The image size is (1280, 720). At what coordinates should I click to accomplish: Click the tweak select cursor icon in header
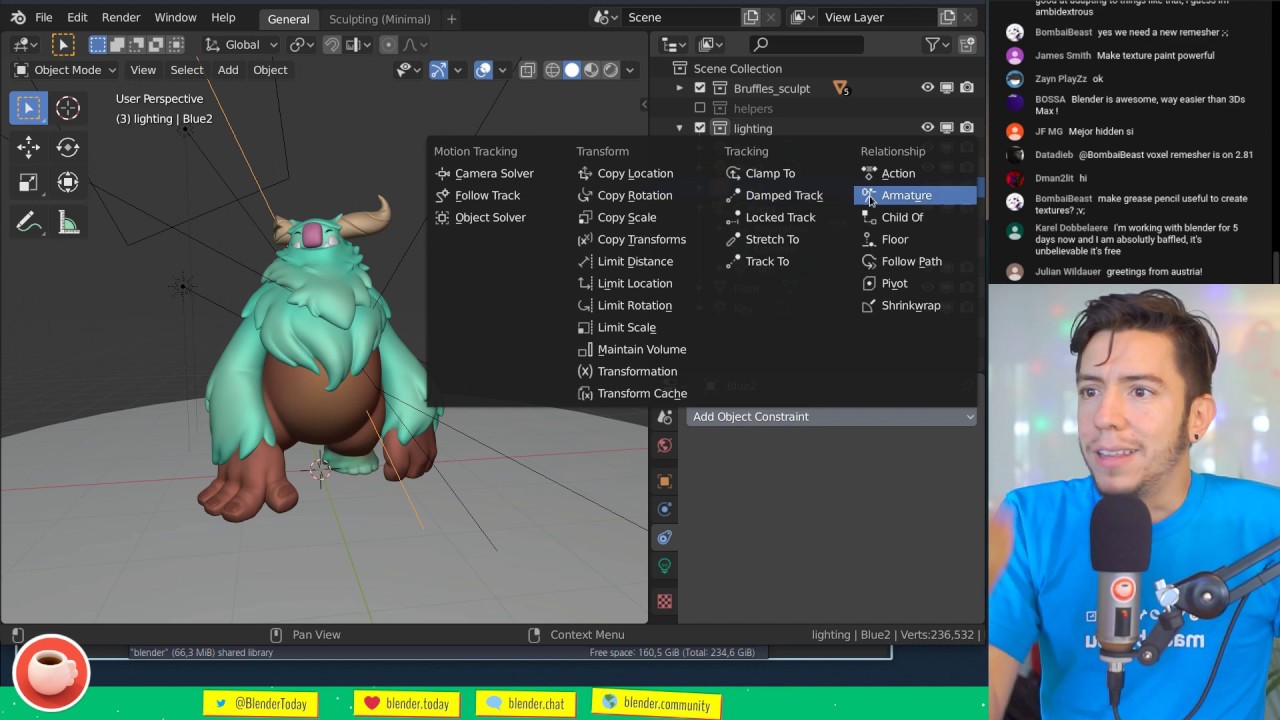click(63, 44)
